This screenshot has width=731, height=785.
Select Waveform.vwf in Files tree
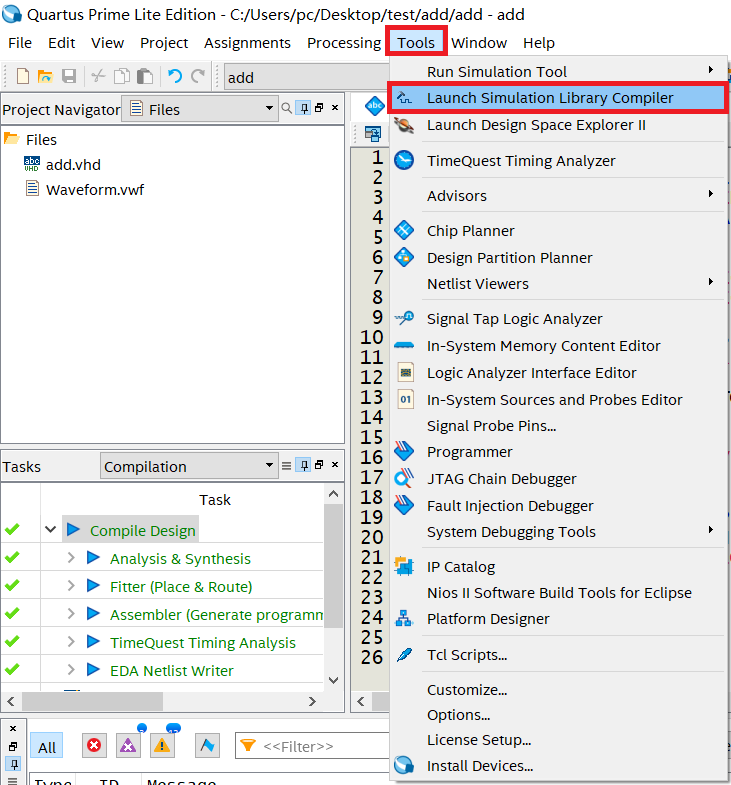[95, 190]
